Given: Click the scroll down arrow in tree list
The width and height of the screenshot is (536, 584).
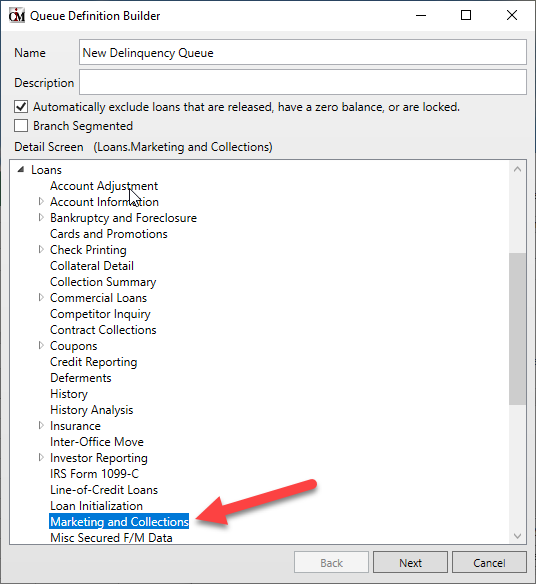Looking at the screenshot, I should click(x=517, y=536).
